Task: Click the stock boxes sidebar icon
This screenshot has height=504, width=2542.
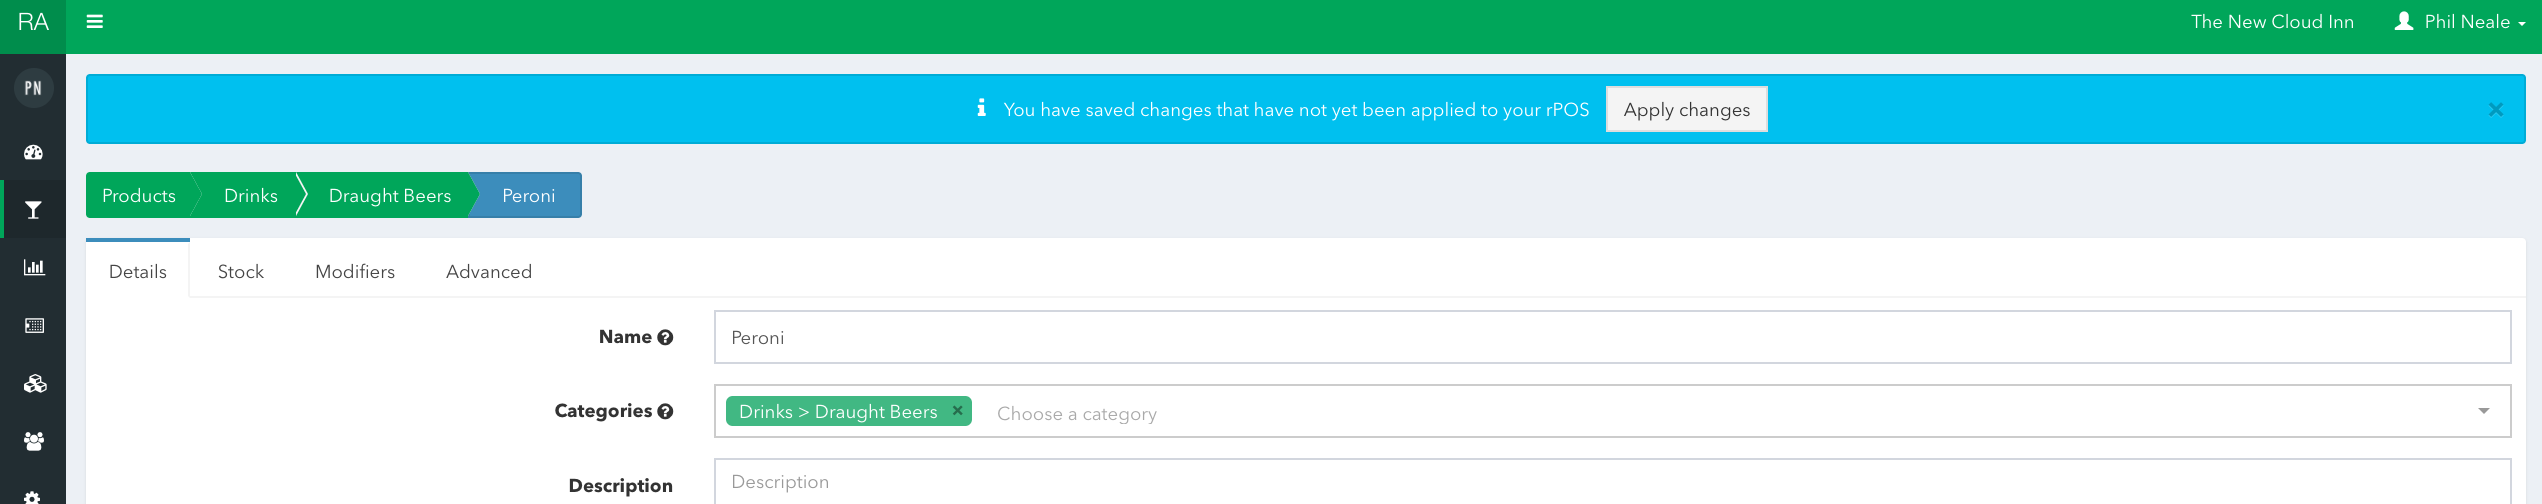Action: (x=34, y=384)
